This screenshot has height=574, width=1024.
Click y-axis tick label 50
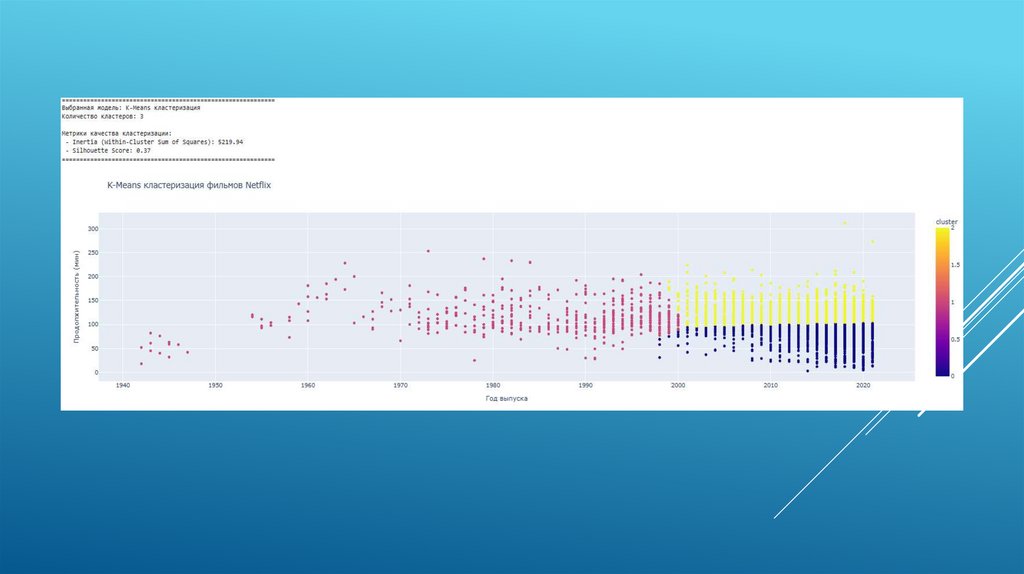(95, 349)
